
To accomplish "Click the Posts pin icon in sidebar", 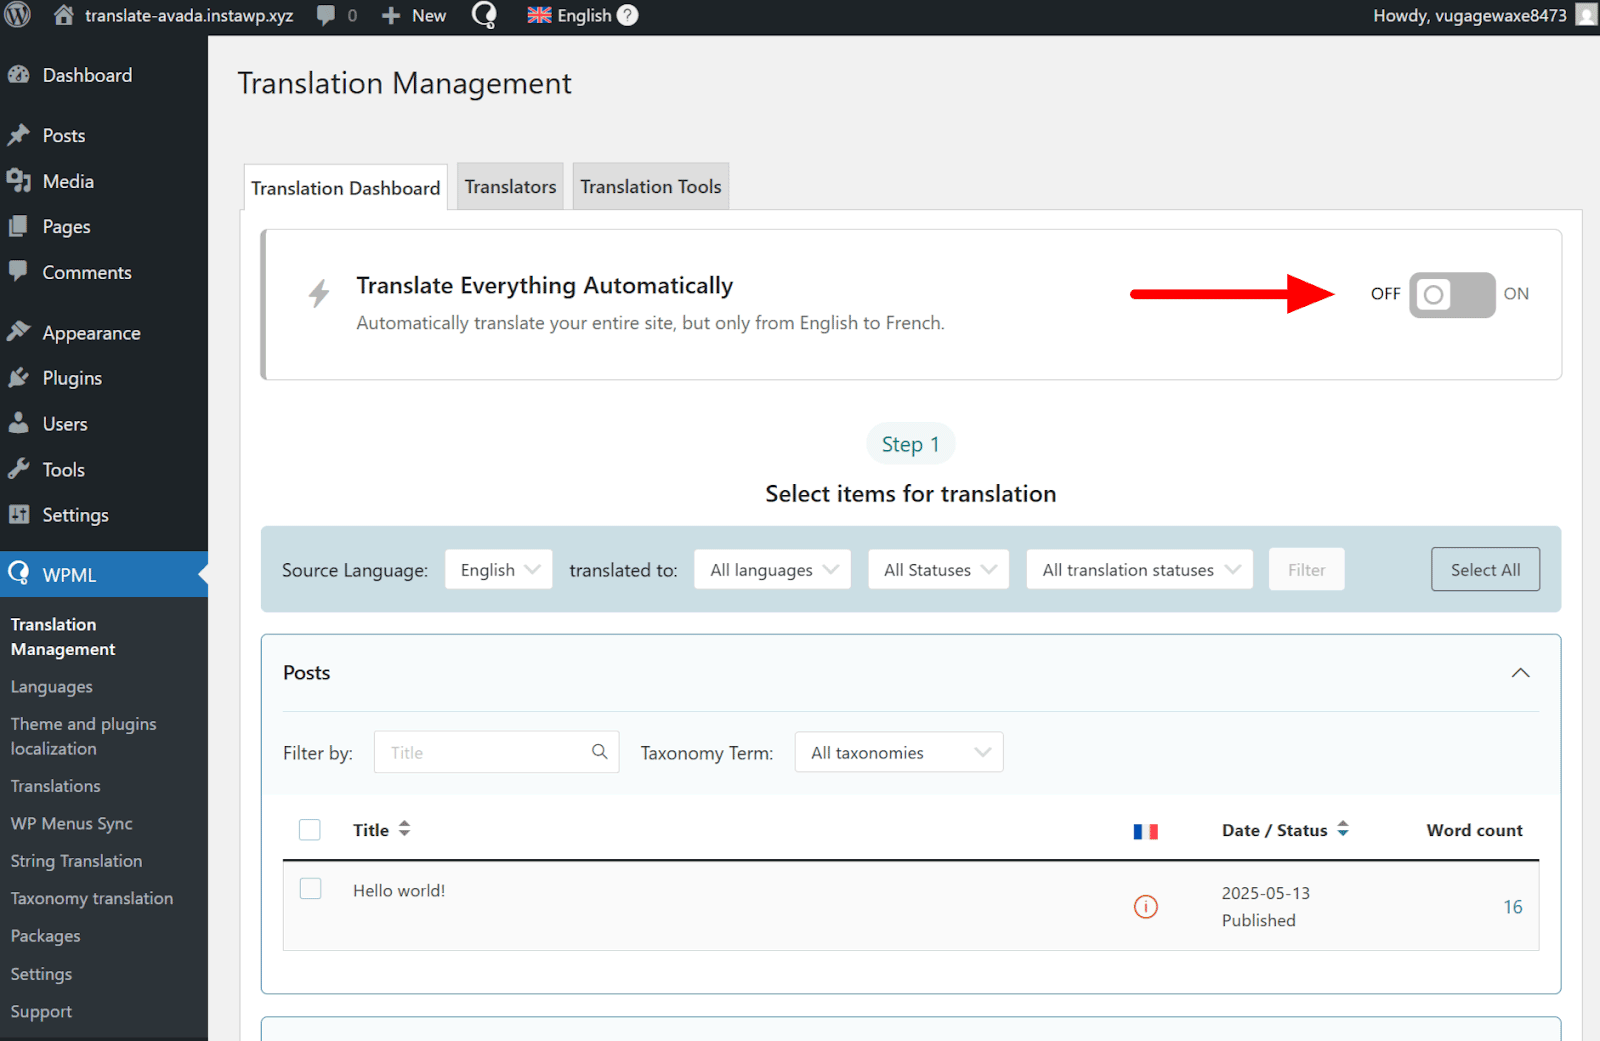I will pos(19,135).
